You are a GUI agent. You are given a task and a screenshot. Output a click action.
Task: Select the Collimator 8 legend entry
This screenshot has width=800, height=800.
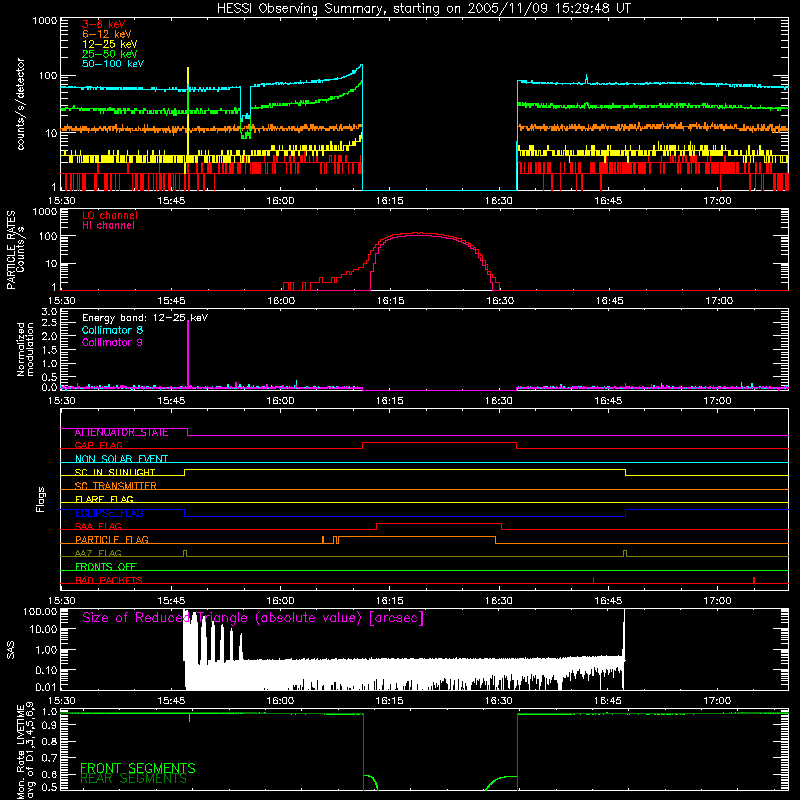(112, 330)
